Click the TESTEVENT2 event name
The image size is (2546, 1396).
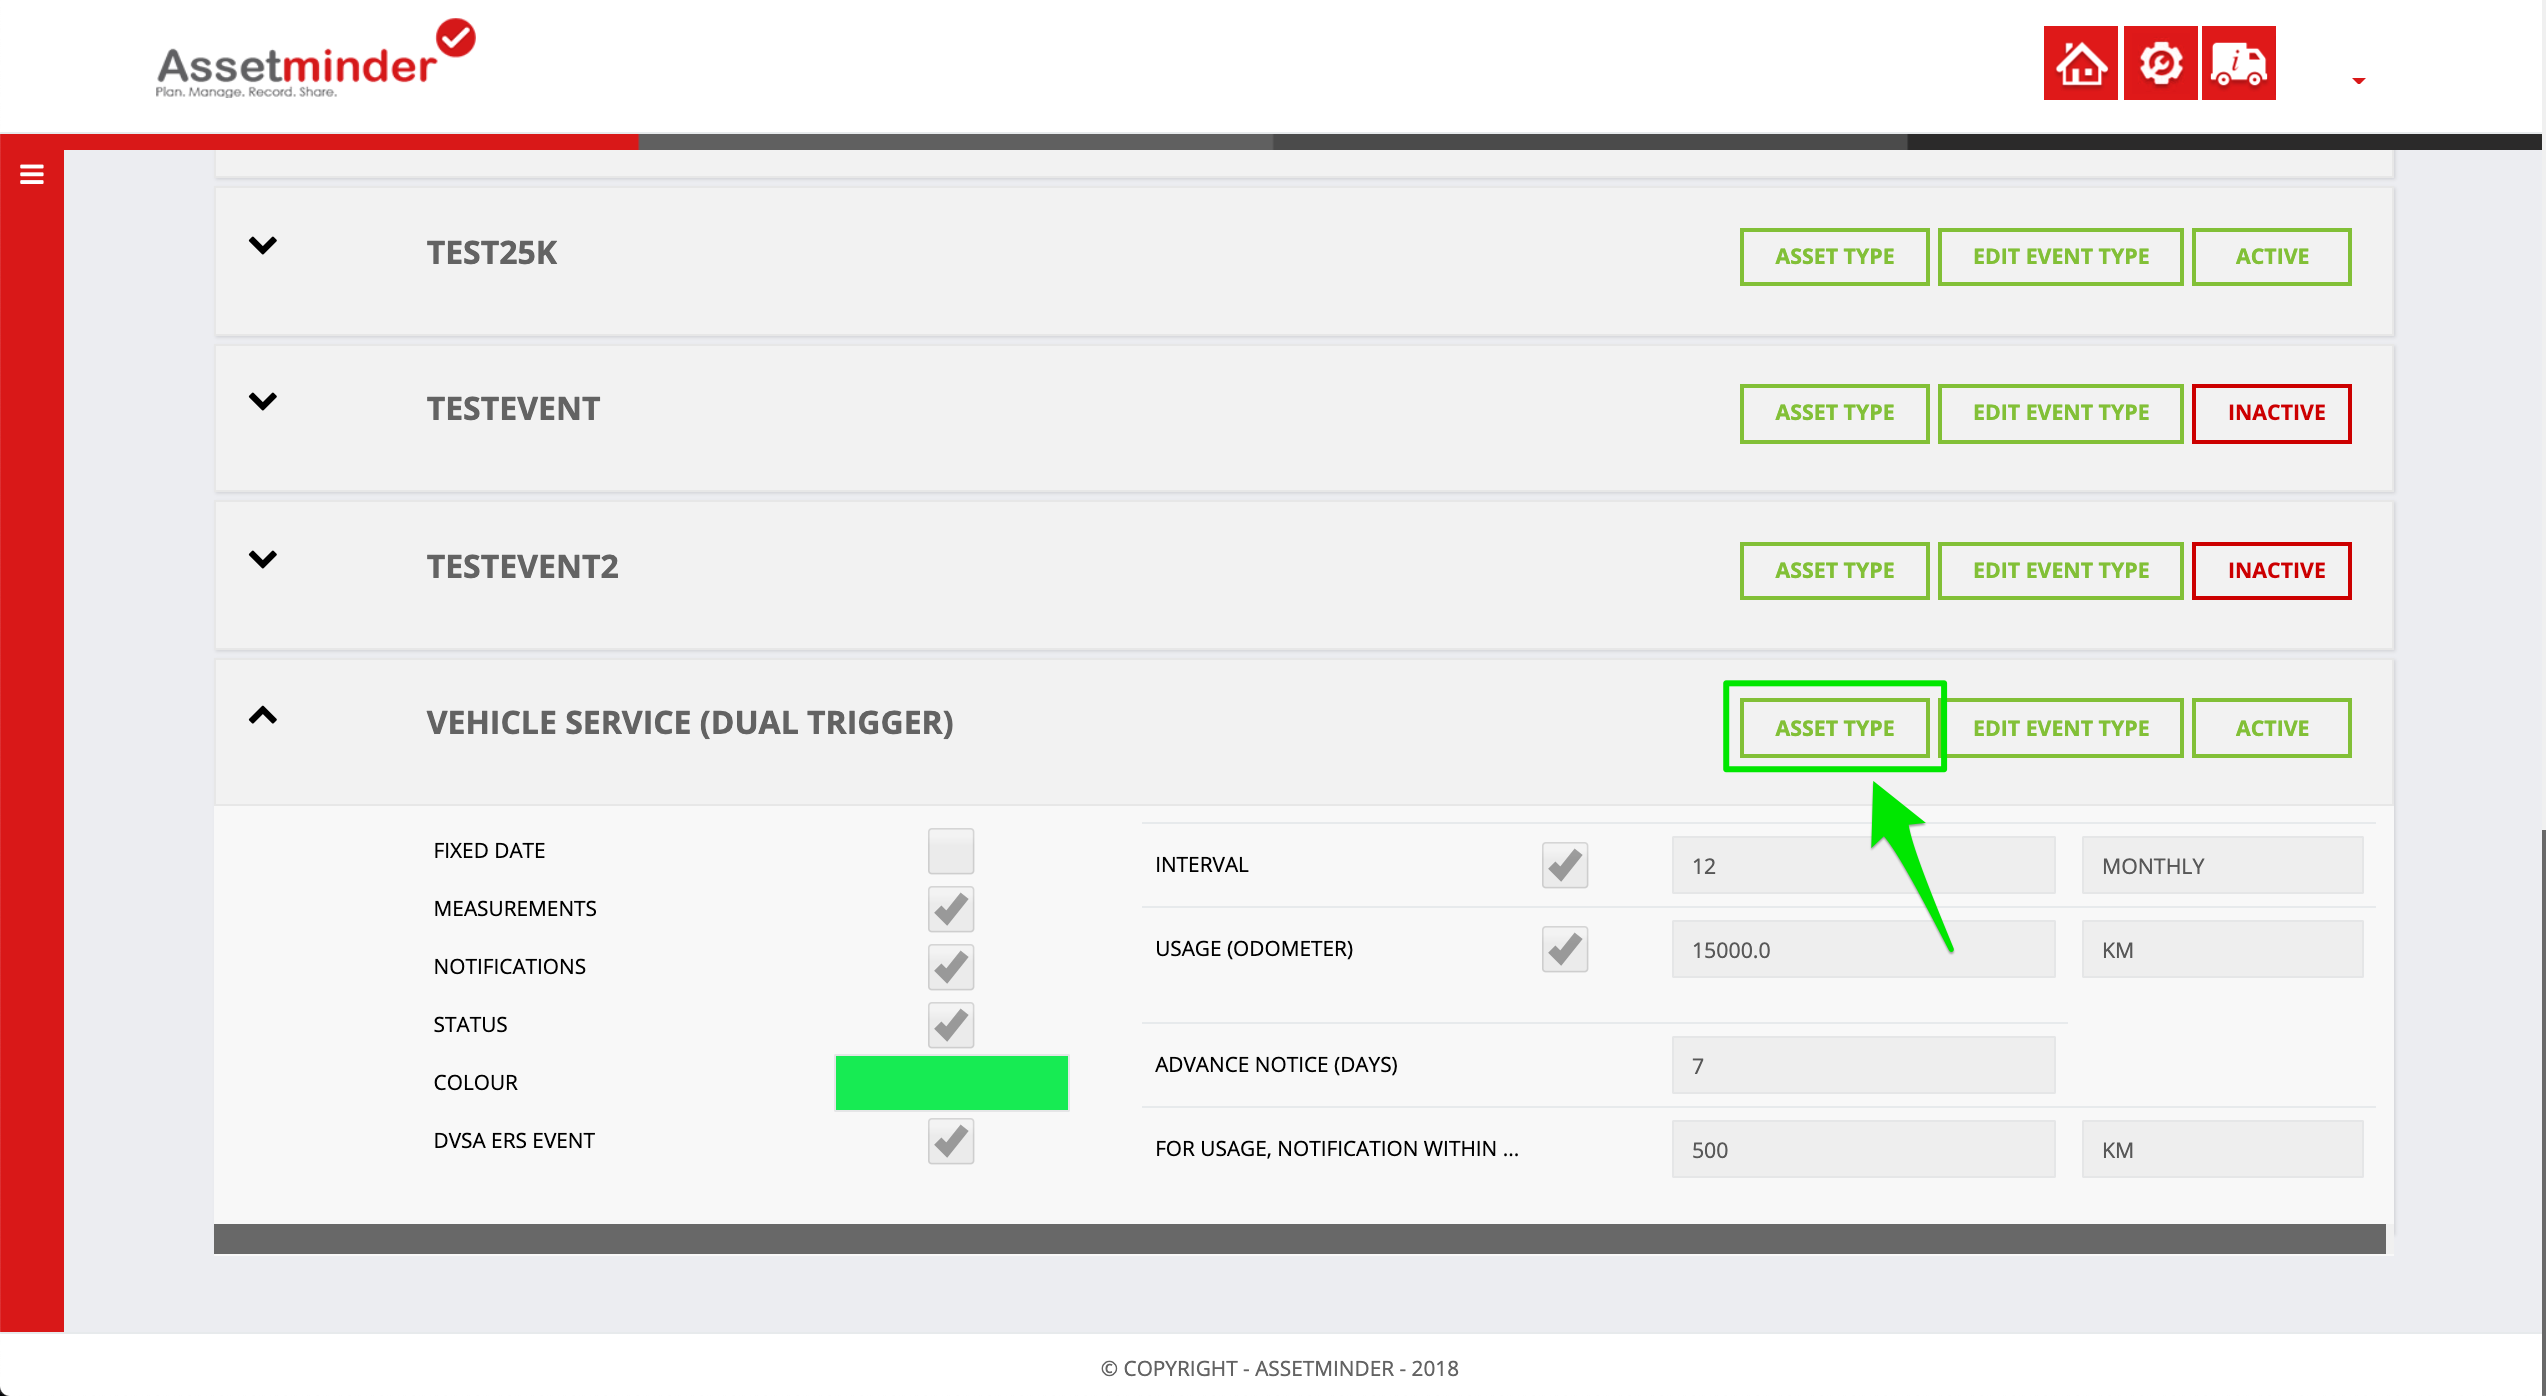pos(522,567)
